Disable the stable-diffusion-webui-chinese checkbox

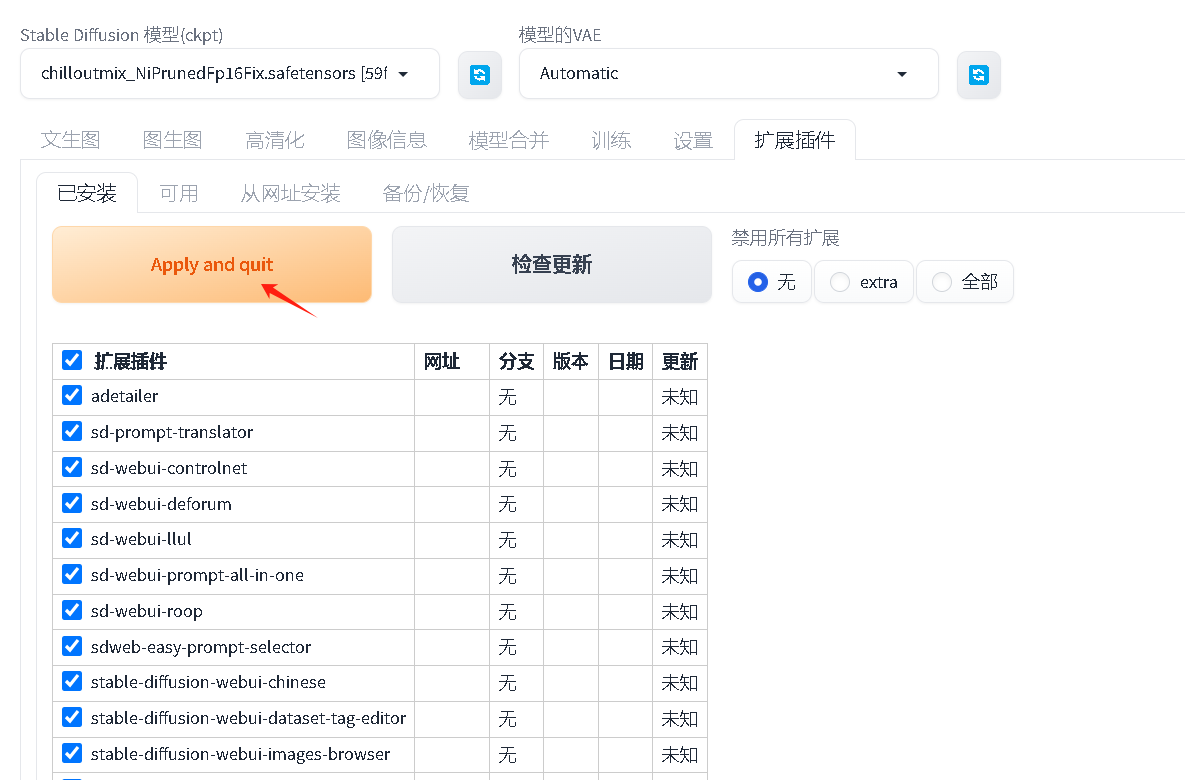[x=72, y=682]
